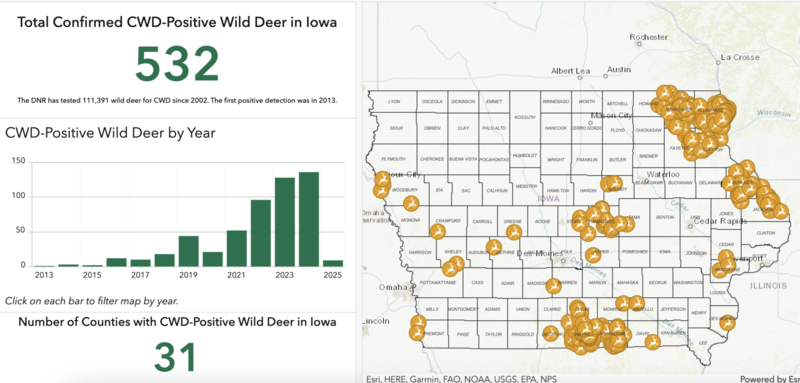The height and width of the screenshot is (383, 800).
Task: Click the deer marker near Guthrie County
Action: [x=494, y=247]
